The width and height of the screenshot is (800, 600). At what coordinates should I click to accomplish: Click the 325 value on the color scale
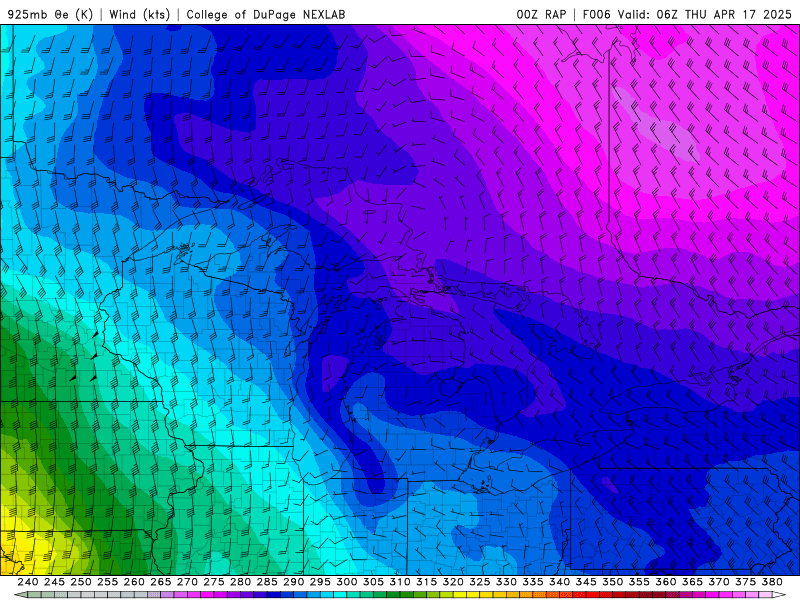click(x=480, y=582)
